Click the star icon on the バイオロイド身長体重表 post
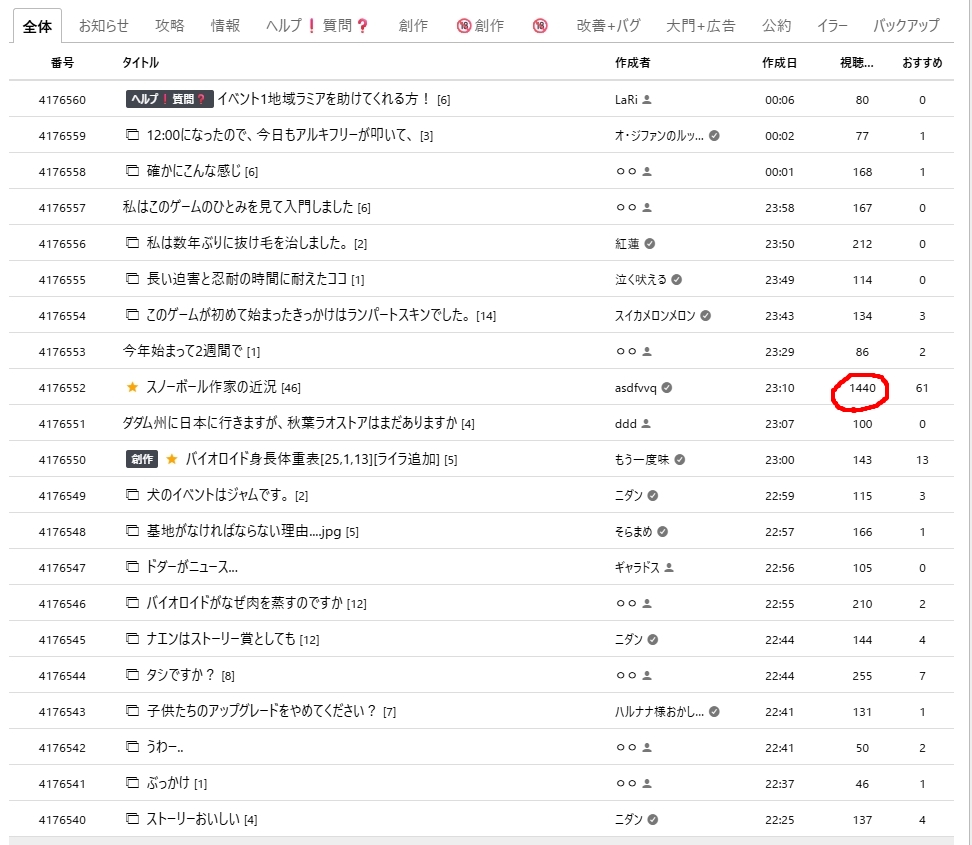This screenshot has width=972, height=845. (x=171, y=459)
